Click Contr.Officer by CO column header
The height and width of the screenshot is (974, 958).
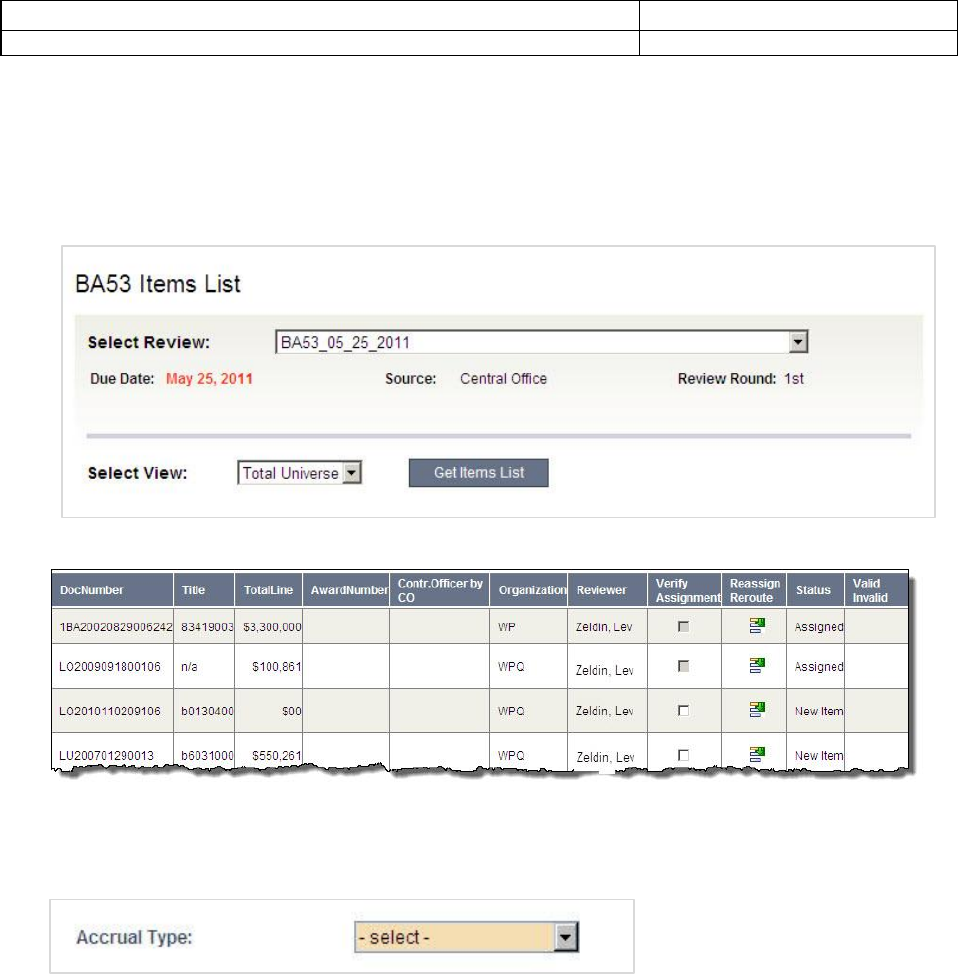[440, 590]
